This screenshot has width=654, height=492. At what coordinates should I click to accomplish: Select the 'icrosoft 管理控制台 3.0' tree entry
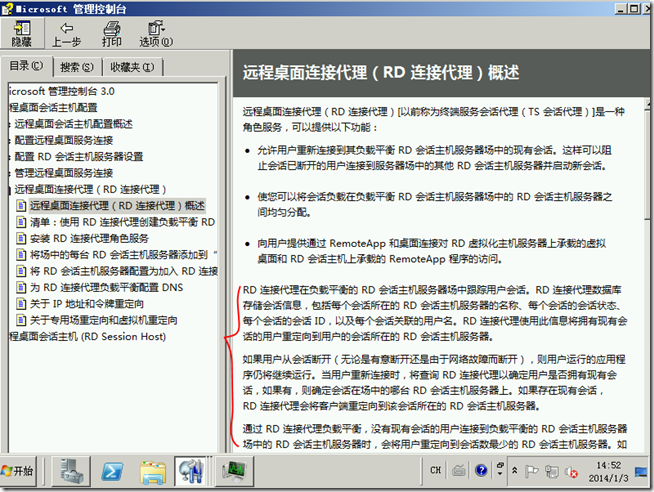click(x=61, y=91)
